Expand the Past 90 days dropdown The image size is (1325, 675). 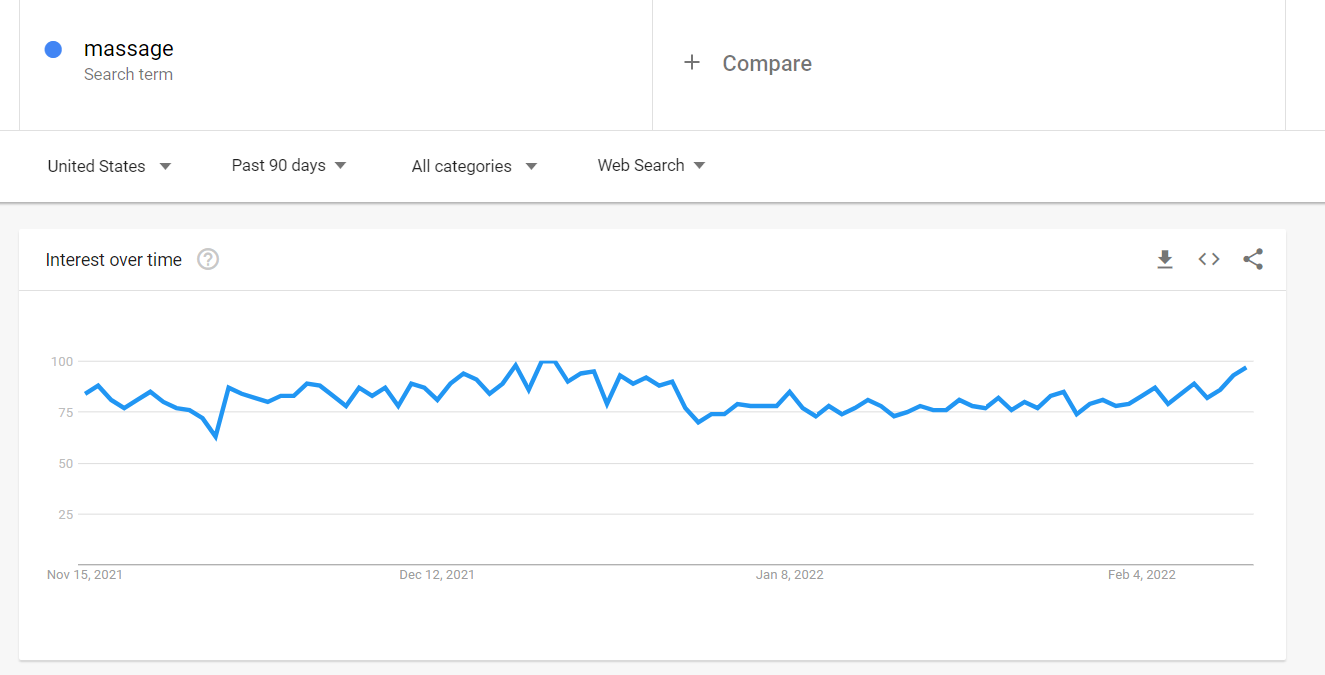click(289, 165)
